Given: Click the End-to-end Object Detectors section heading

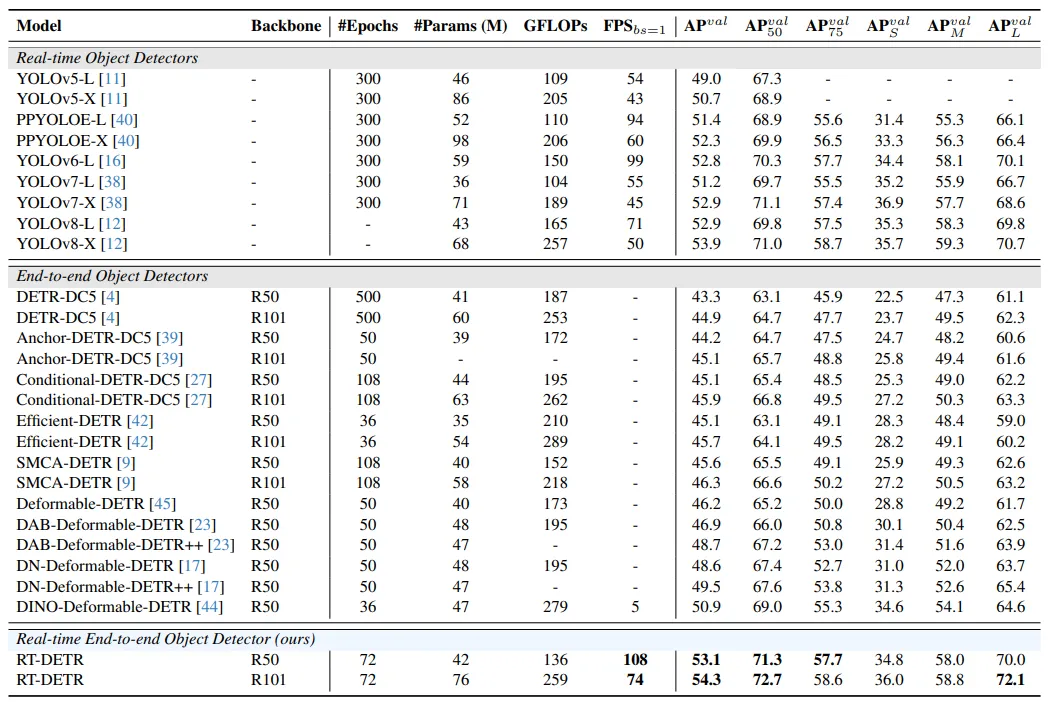Looking at the screenshot, I should click(111, 276).
